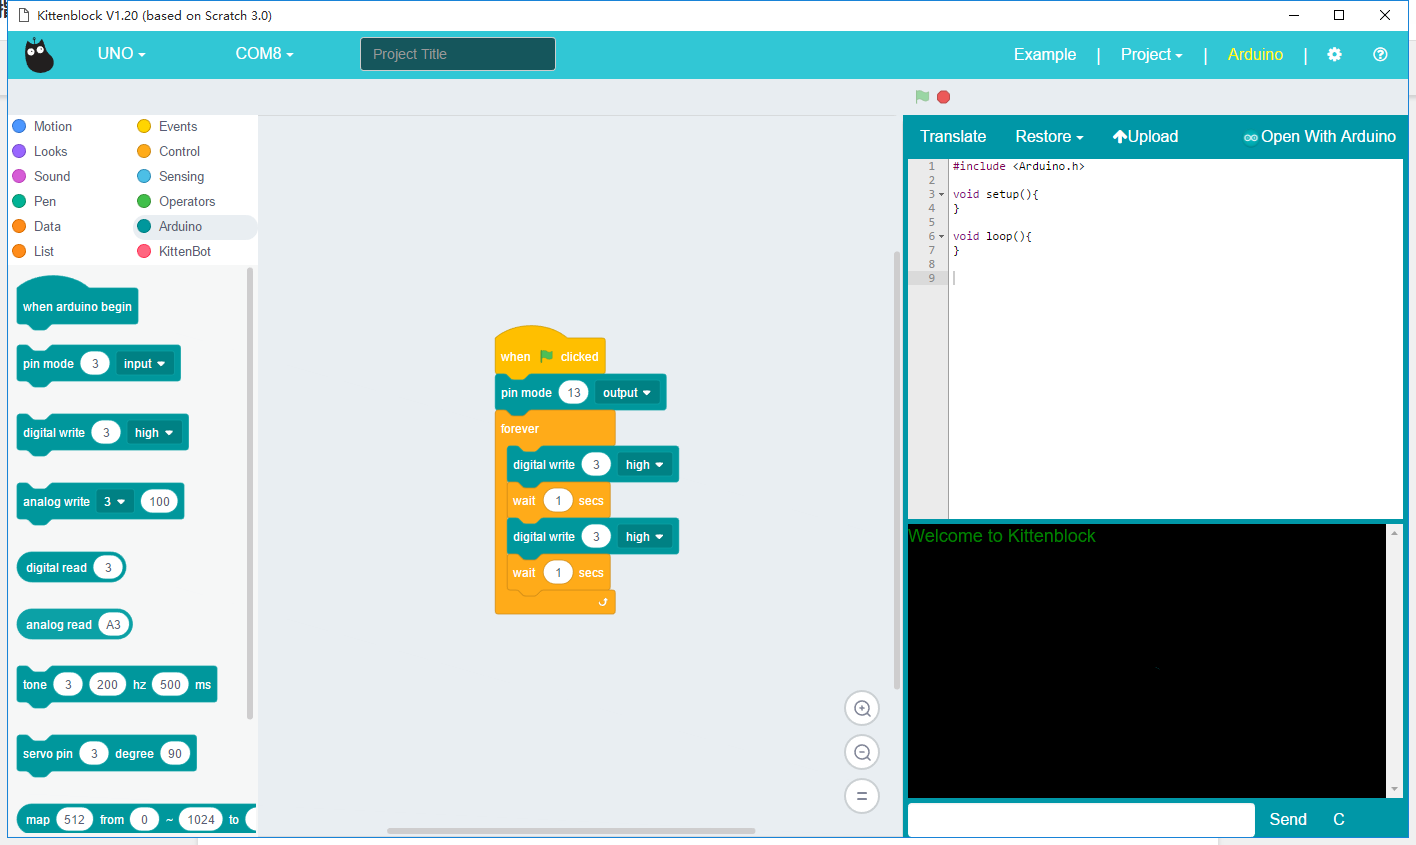Click code line '#include <Arduino.h>'

1019,167
